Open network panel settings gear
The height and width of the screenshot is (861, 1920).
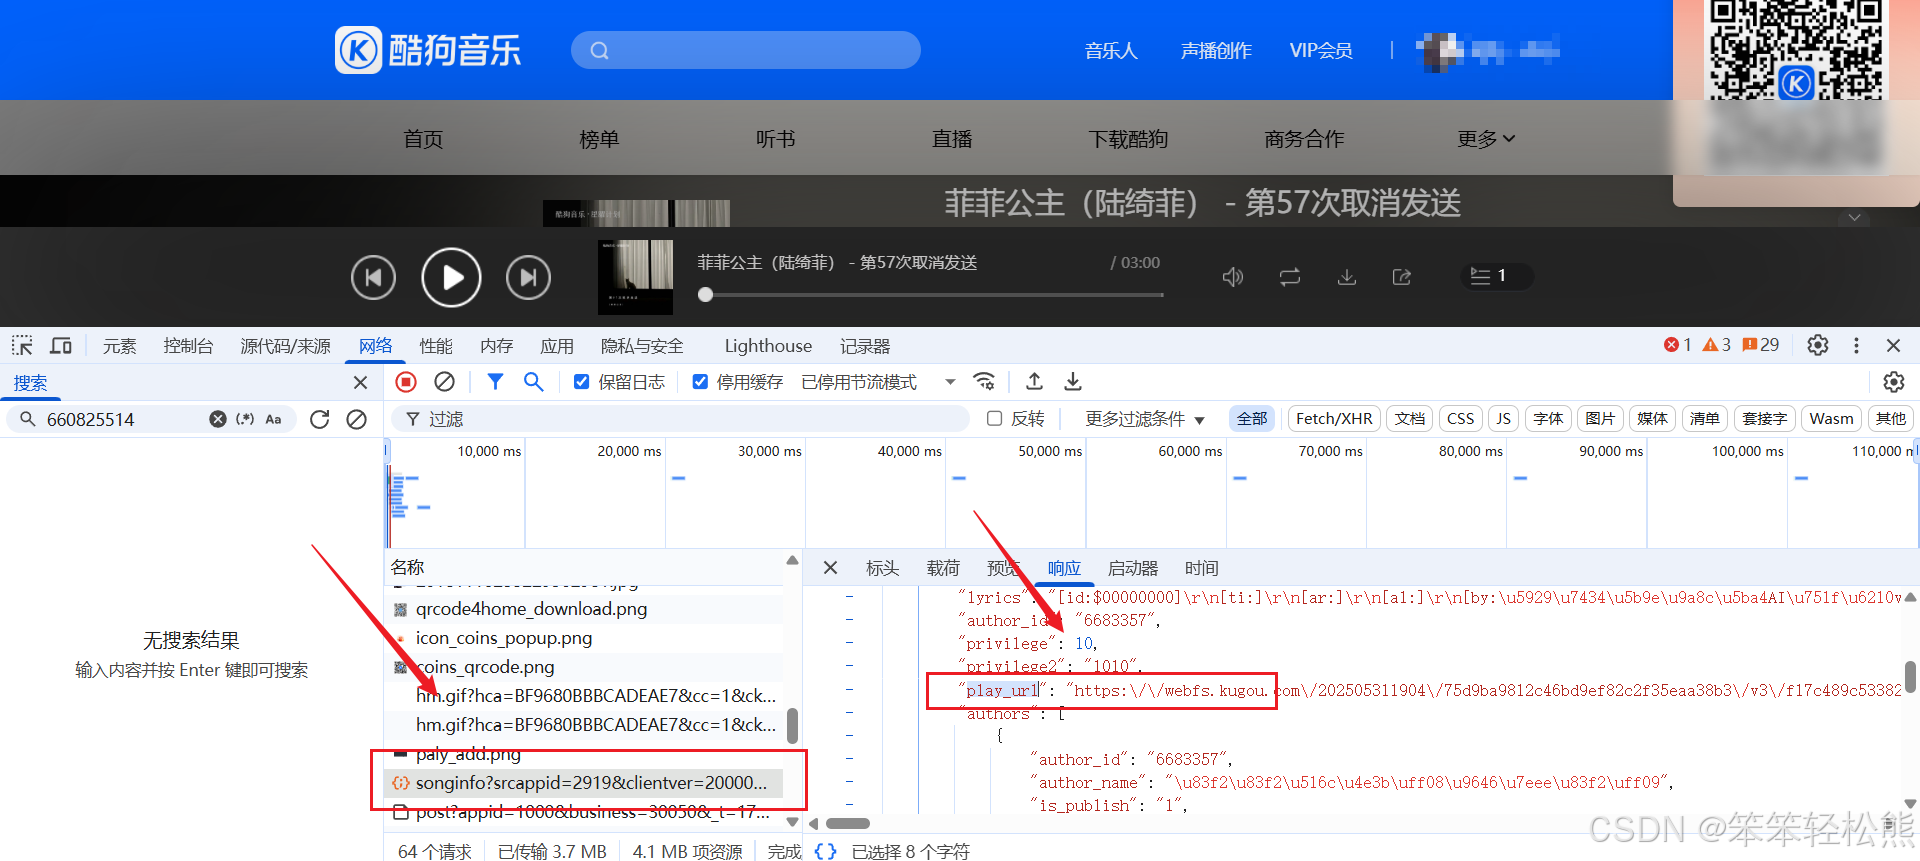click(1894, 381)
